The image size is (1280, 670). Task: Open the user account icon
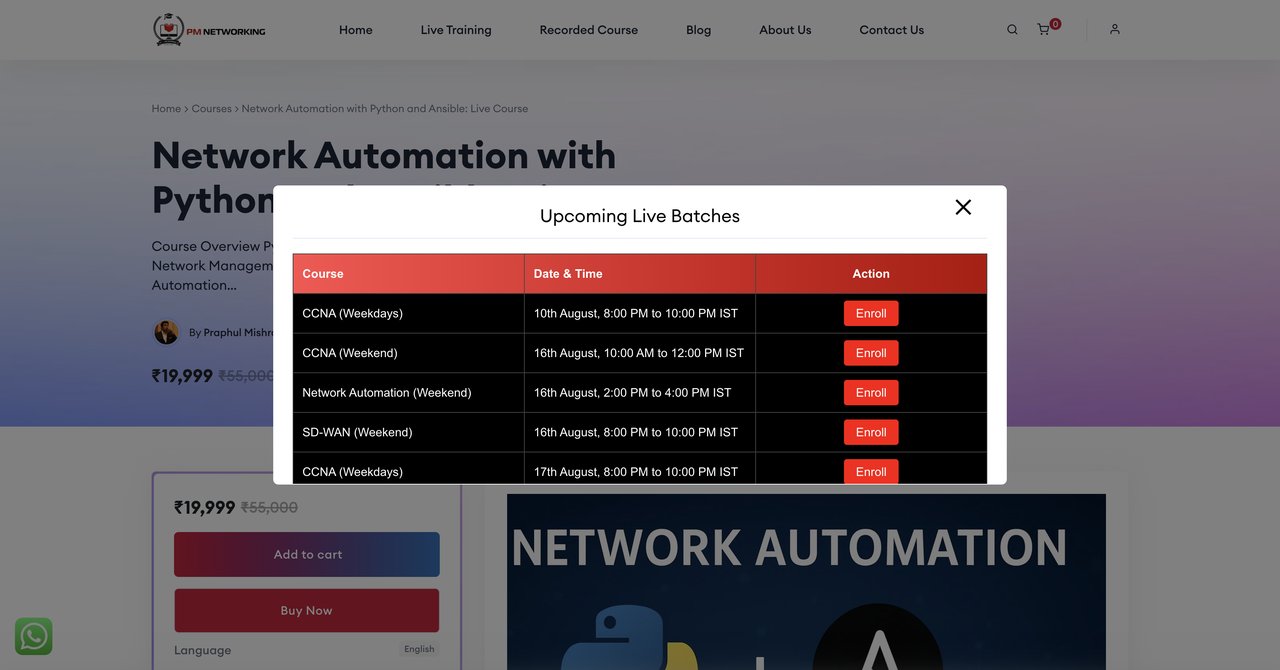pyautogui.click(x=1115, y=29)
